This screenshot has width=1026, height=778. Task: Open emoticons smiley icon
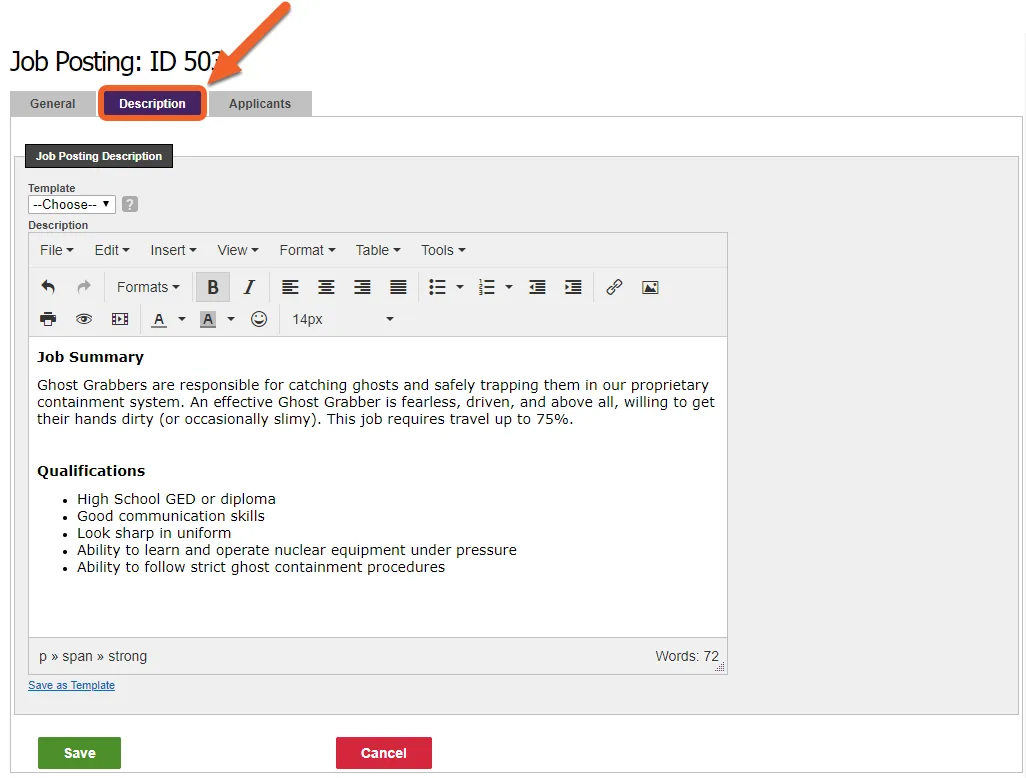259,319
